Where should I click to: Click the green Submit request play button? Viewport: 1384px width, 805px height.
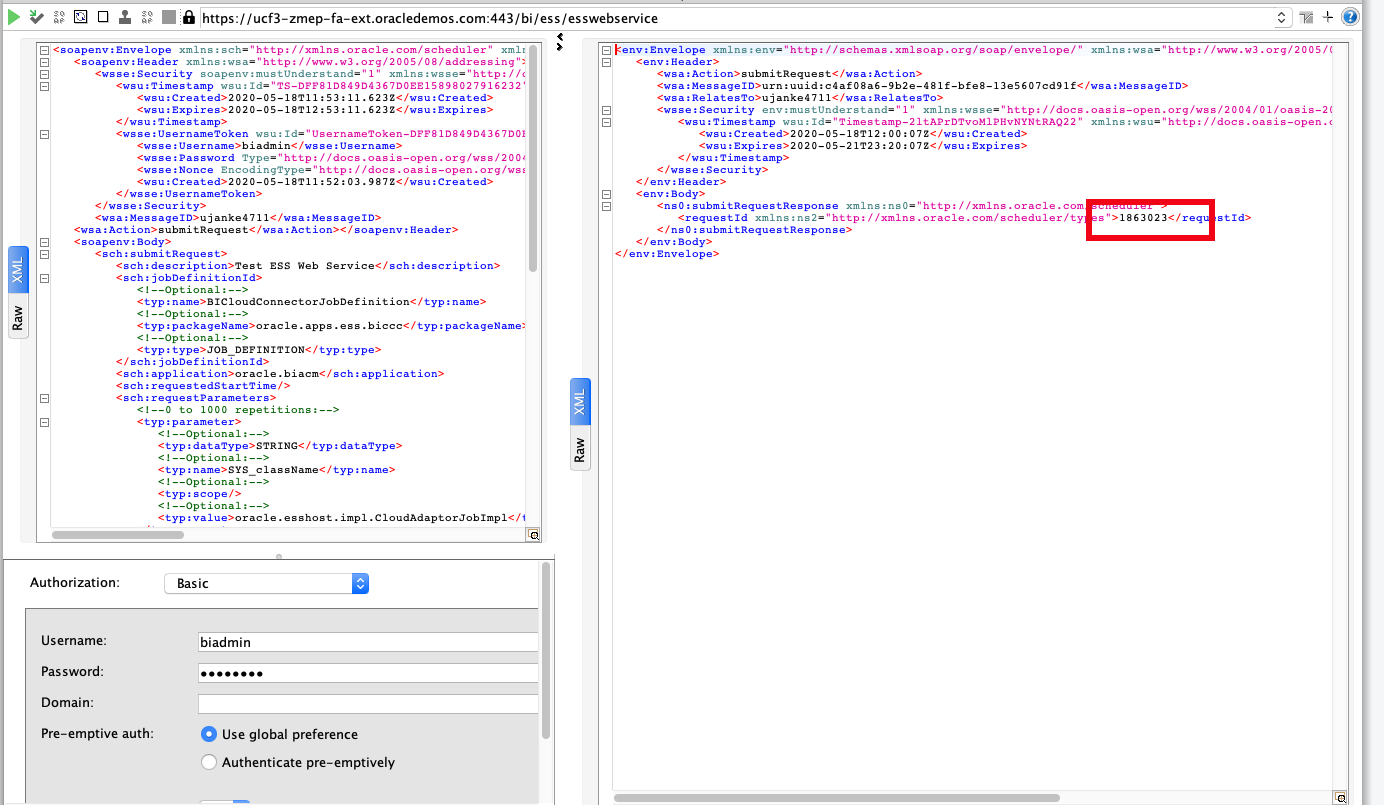click(15, 17)
